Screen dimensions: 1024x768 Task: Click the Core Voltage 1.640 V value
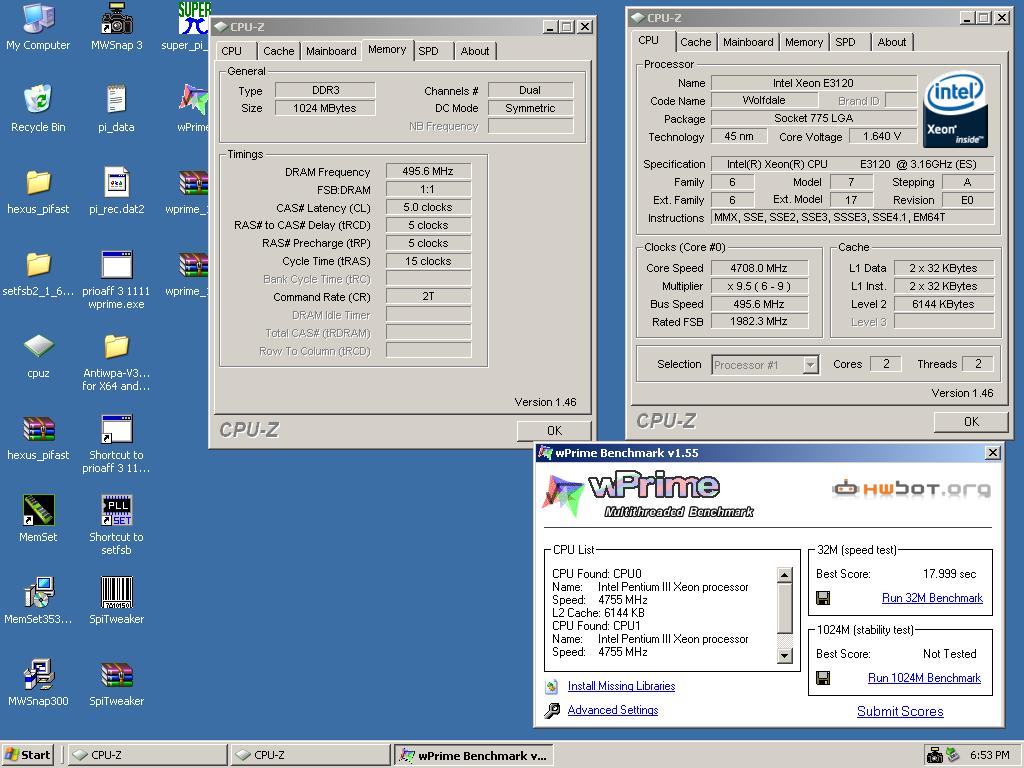pos(882,136)
